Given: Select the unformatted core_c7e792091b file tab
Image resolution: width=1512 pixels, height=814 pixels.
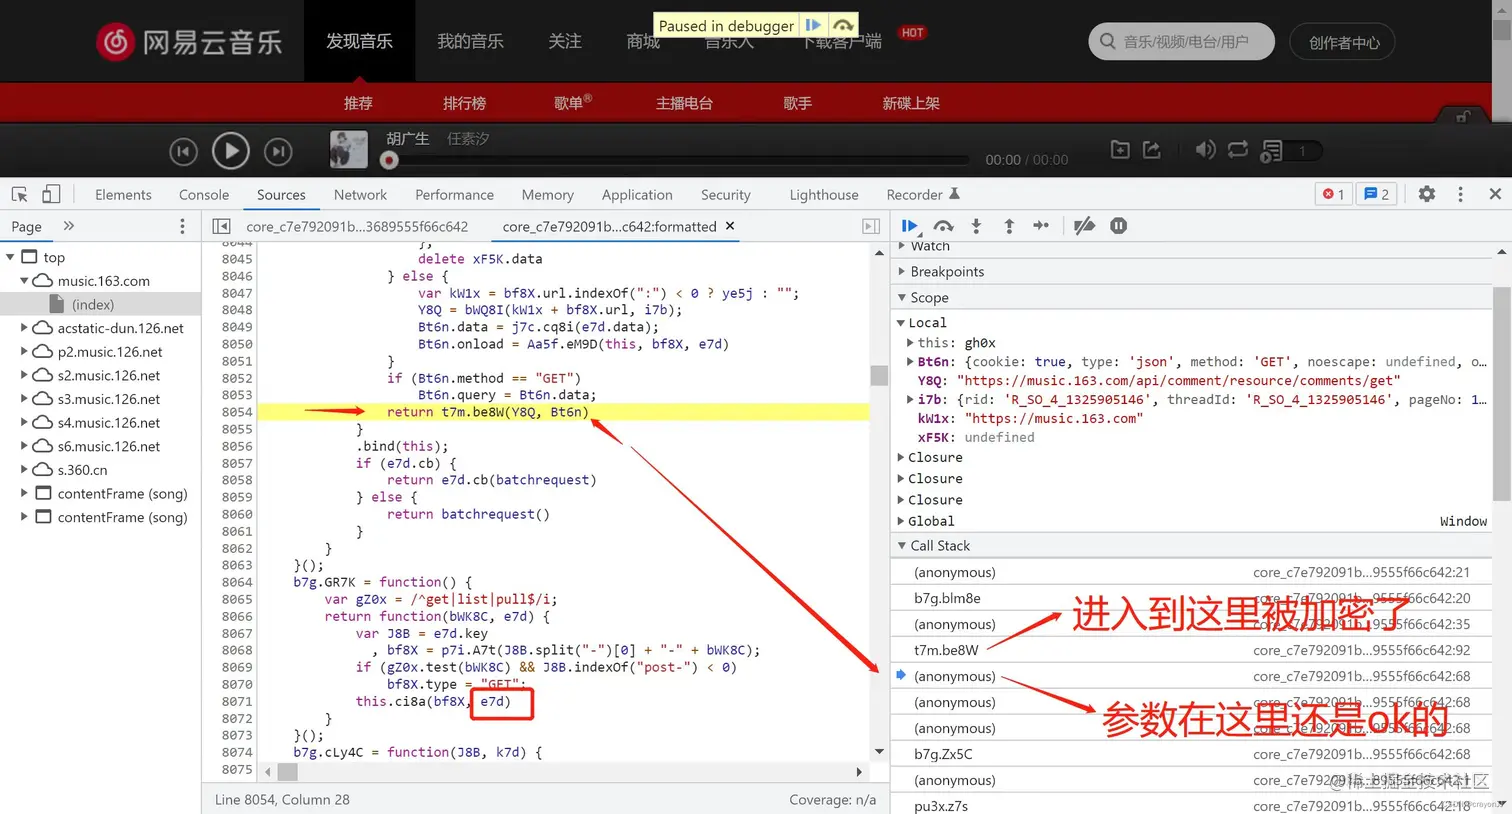Looking at the screenshot, I should [357, 226].
